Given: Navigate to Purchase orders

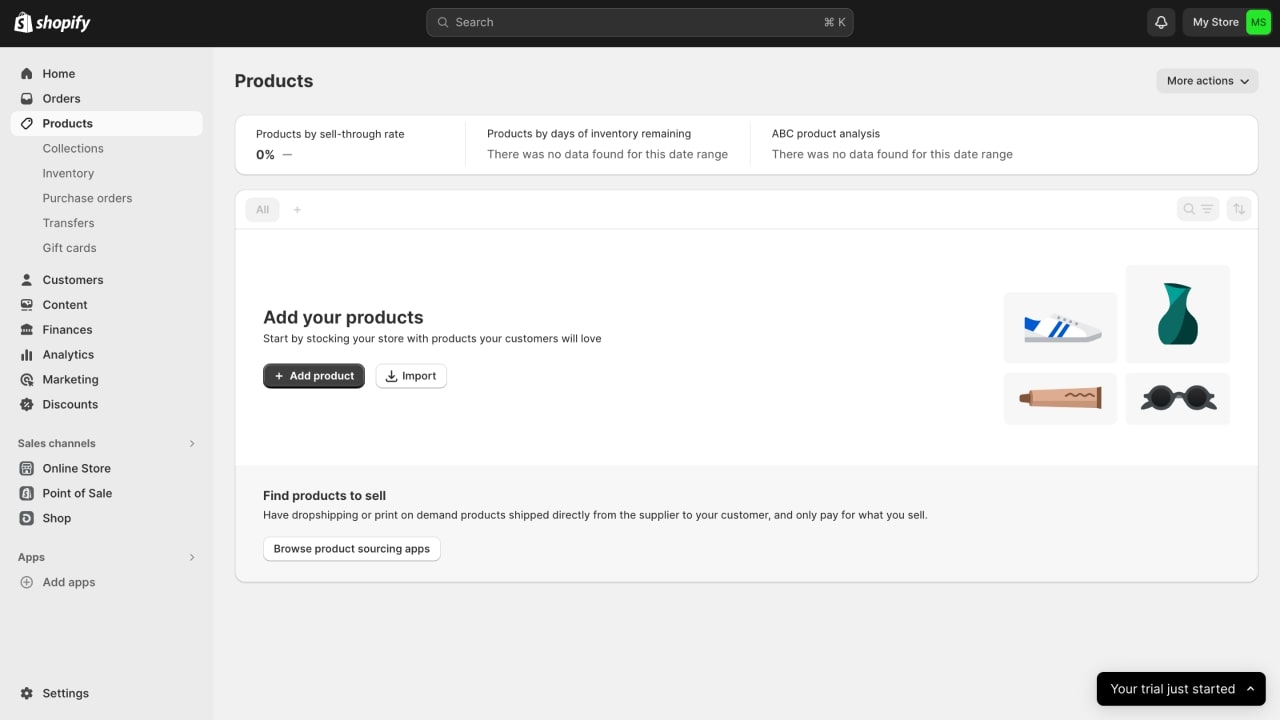Looking at the screenshot, I should (87, 198).
